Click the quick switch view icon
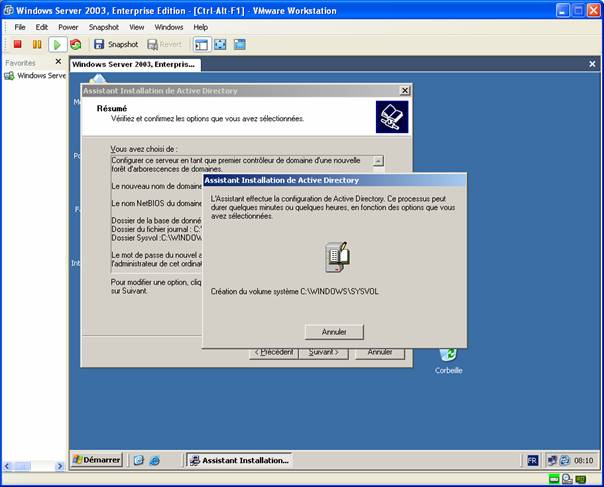 tap(240, 45)
